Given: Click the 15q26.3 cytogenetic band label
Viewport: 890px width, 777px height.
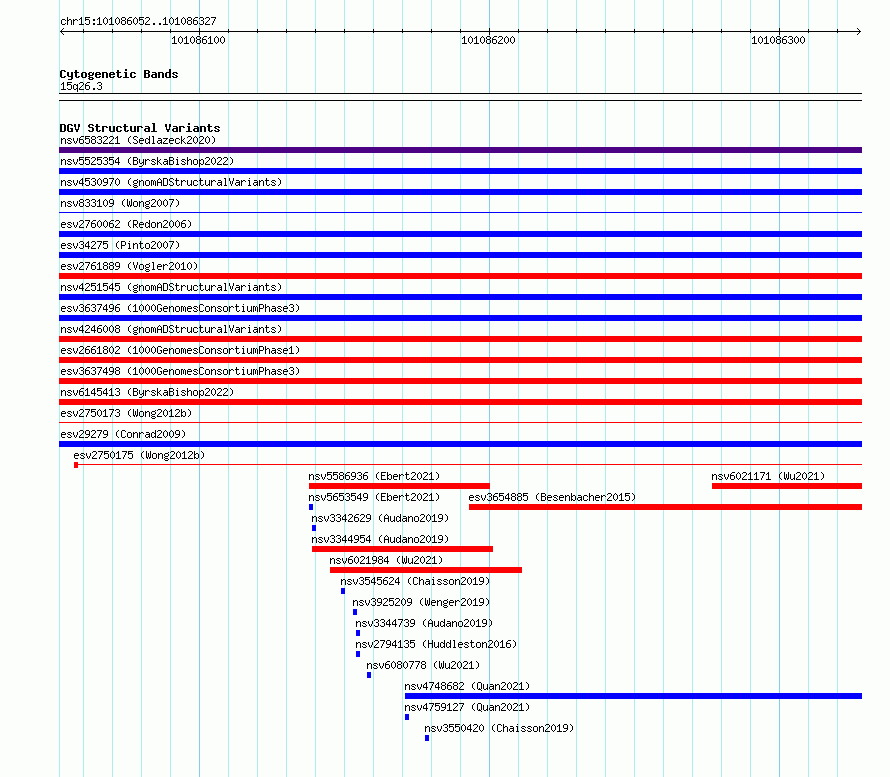Looking at the screenshot, I should (x=81, y=86).
